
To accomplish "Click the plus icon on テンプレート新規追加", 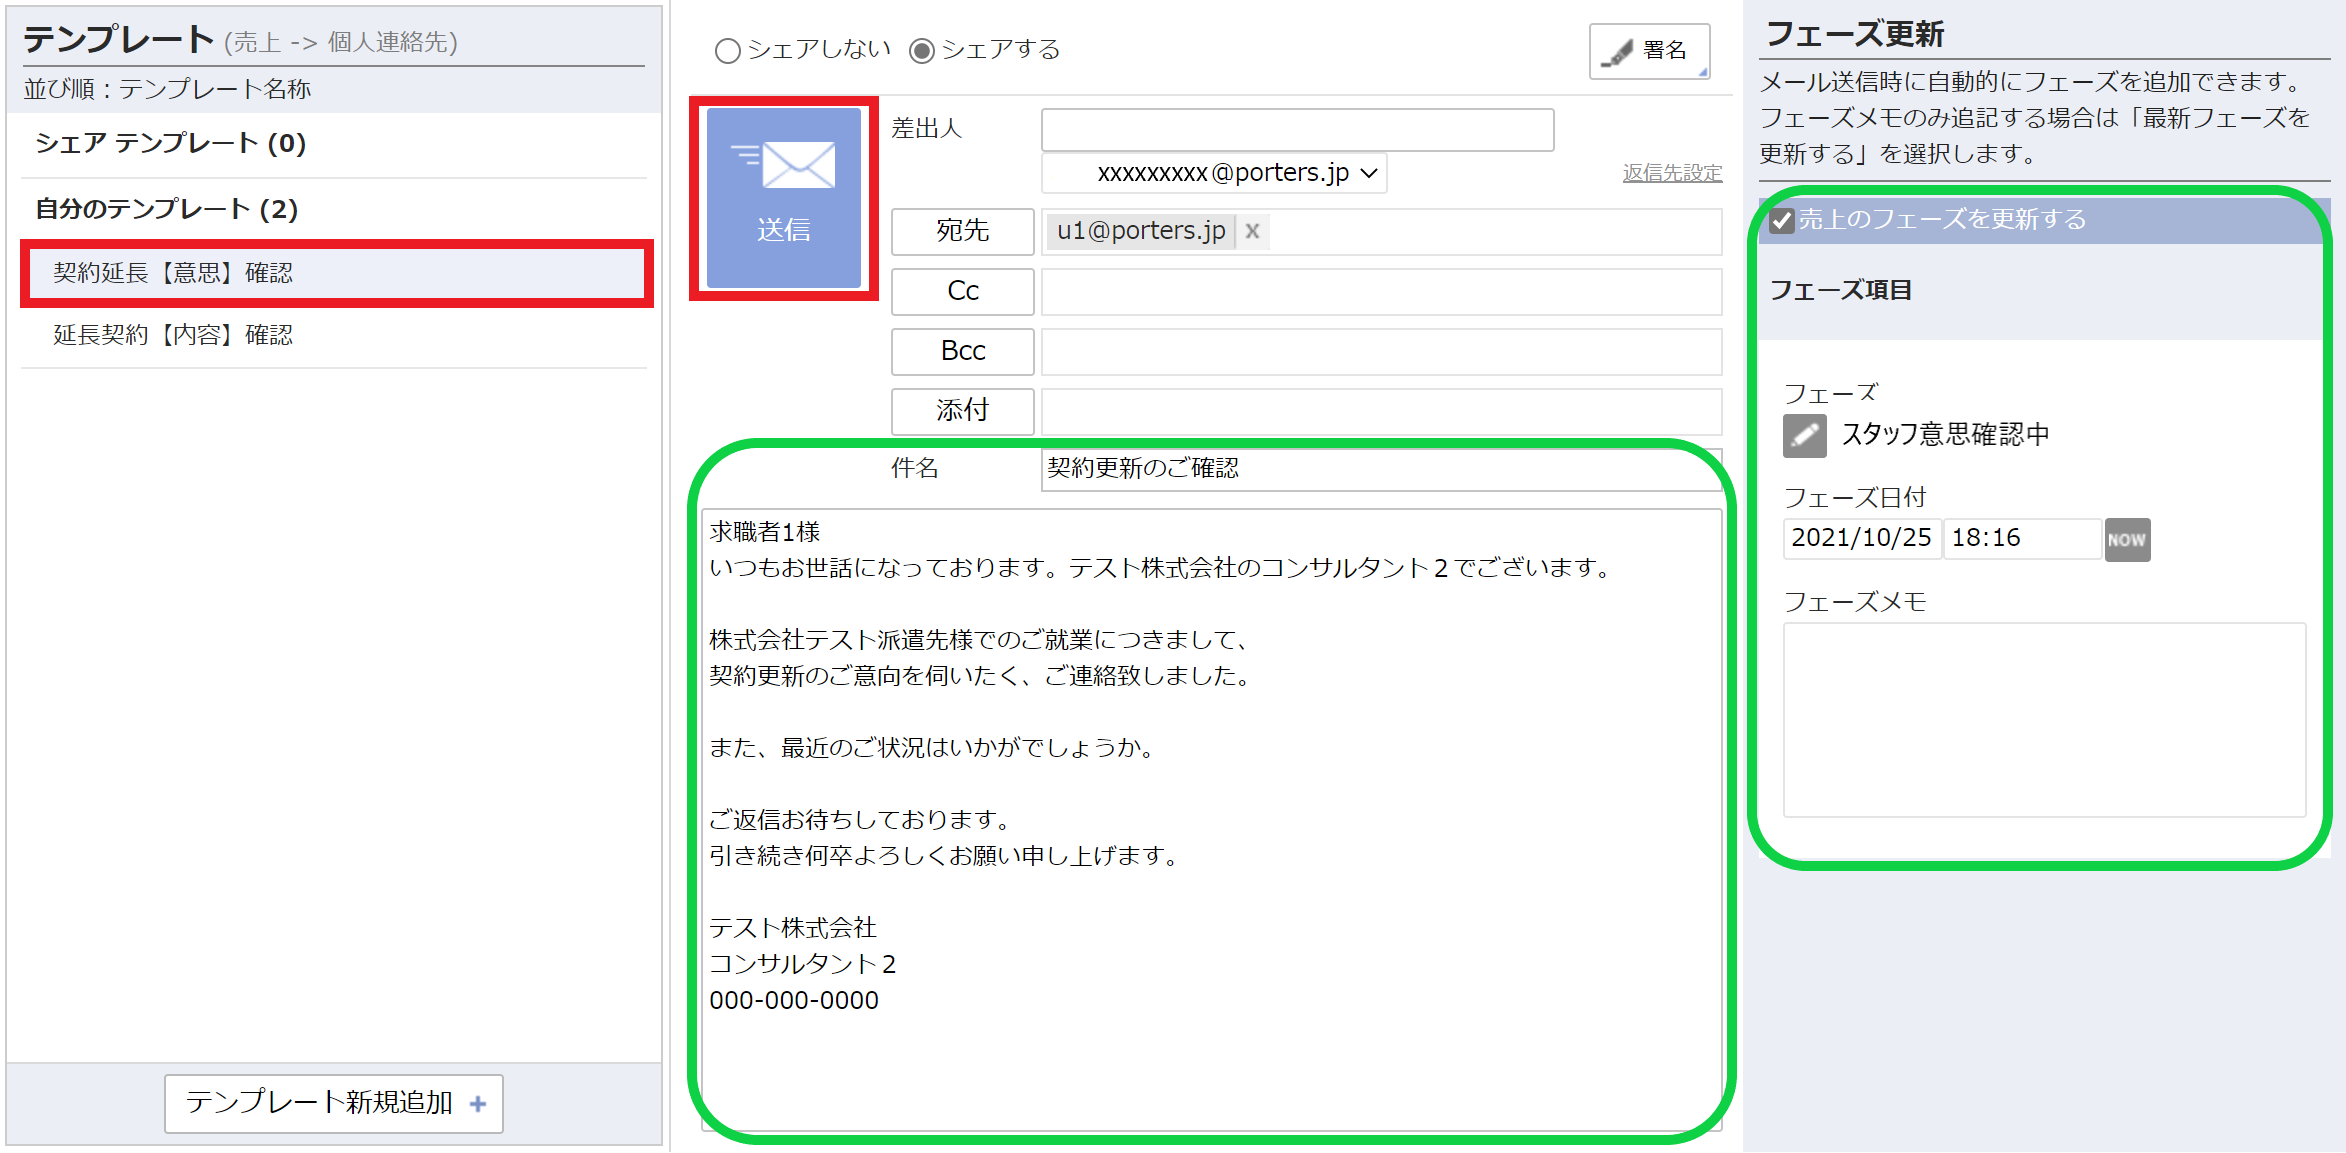I will click(478, 1104).
